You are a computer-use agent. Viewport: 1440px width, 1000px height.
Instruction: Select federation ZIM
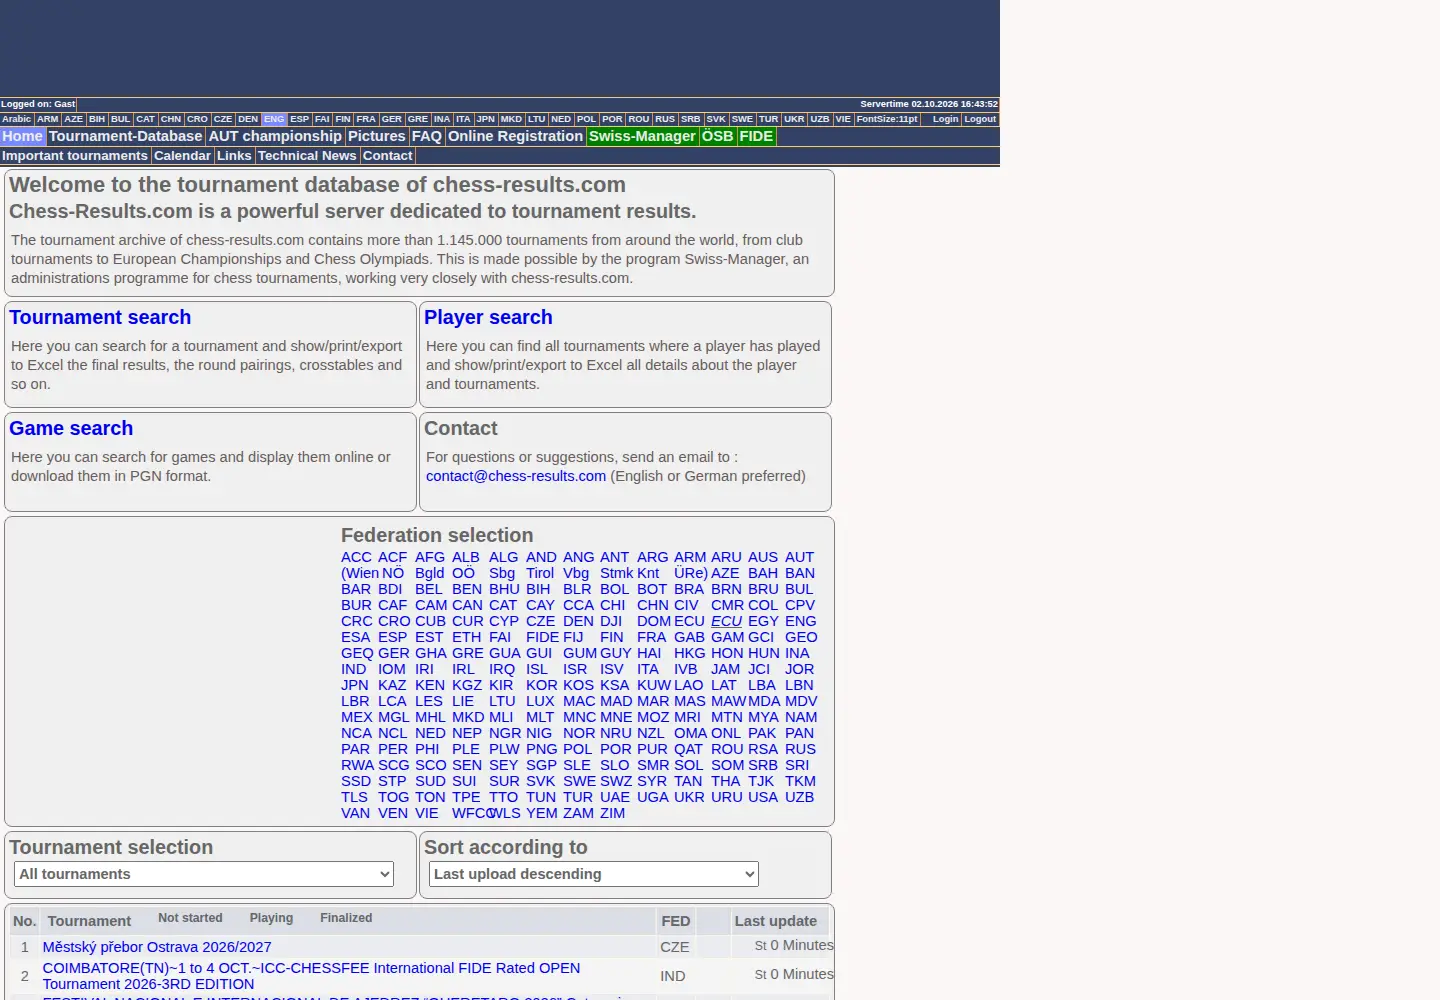click(612, 813)
